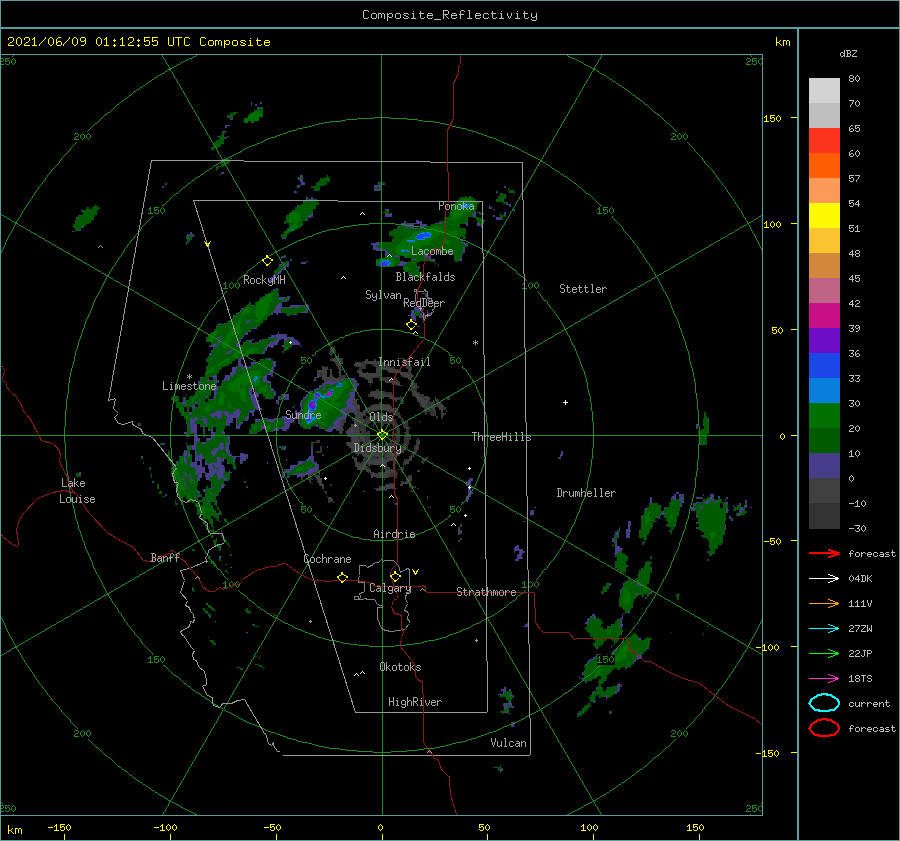900x841 pixels.
Task: Click the Ponoka city label
Action: coord(456,206)
